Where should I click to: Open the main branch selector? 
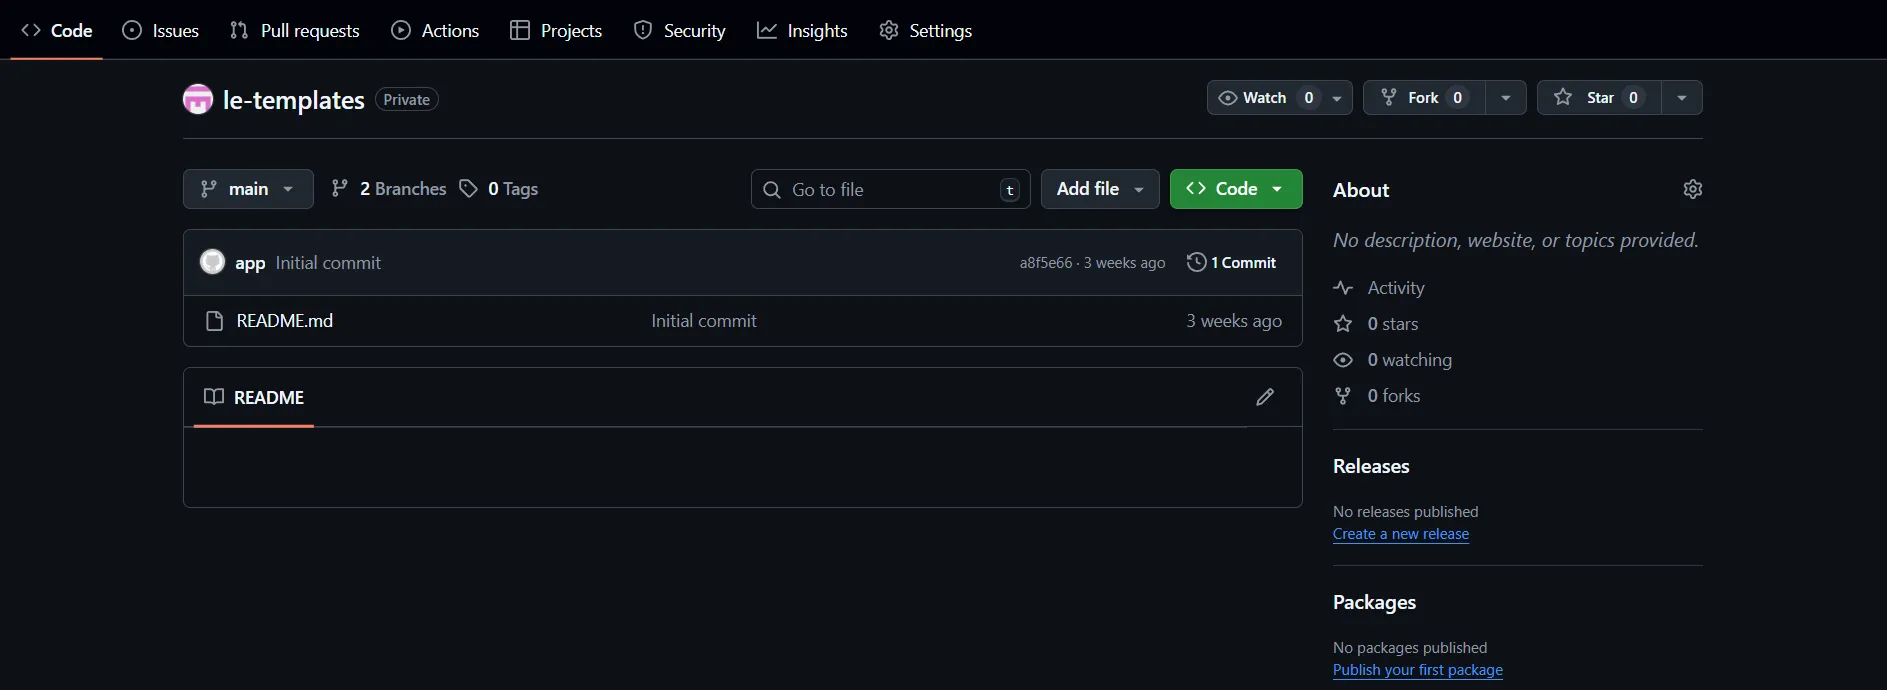click(248, 189)
